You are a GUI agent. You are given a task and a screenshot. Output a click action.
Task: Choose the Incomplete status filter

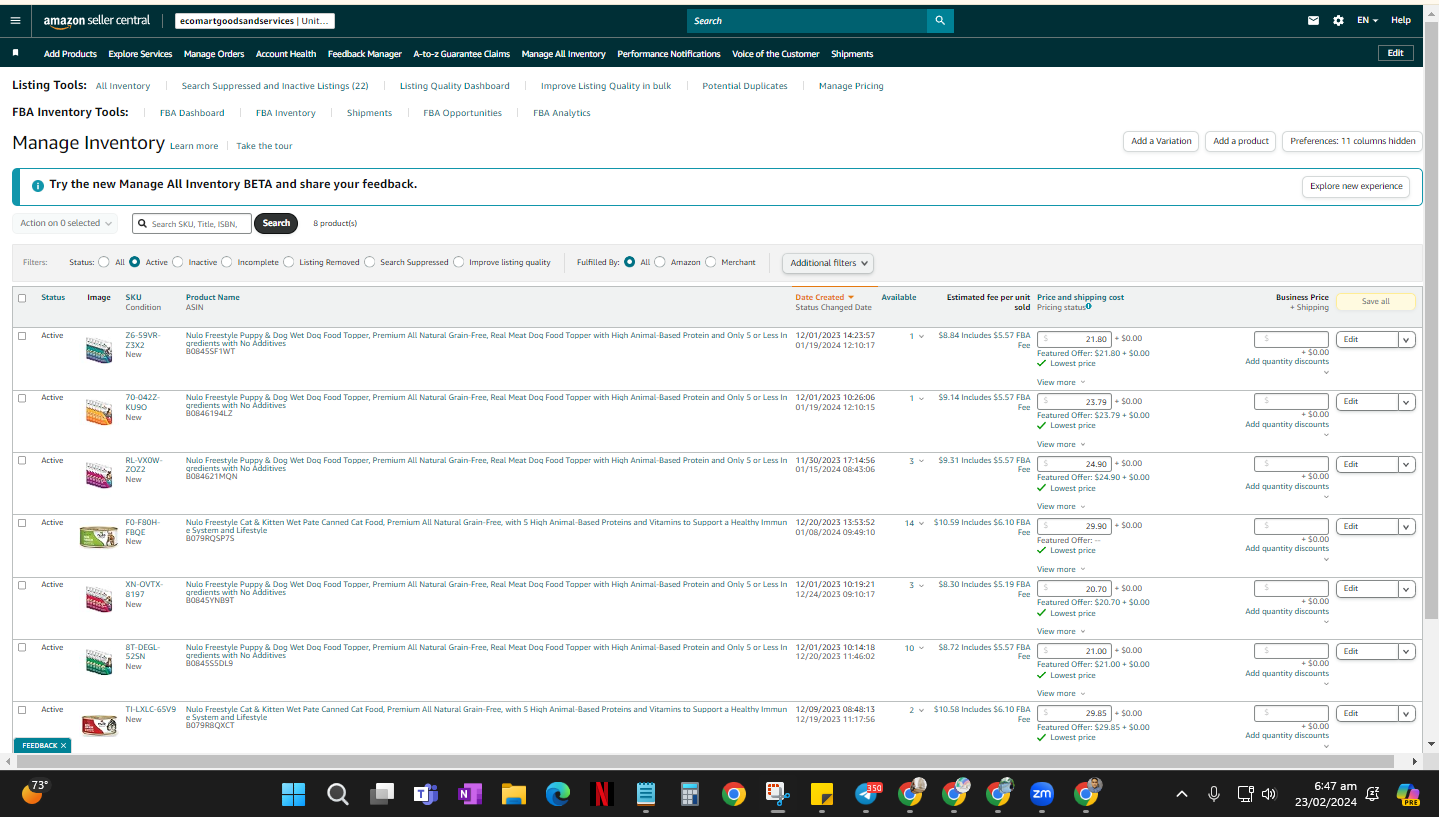click(x=227, y=262)
